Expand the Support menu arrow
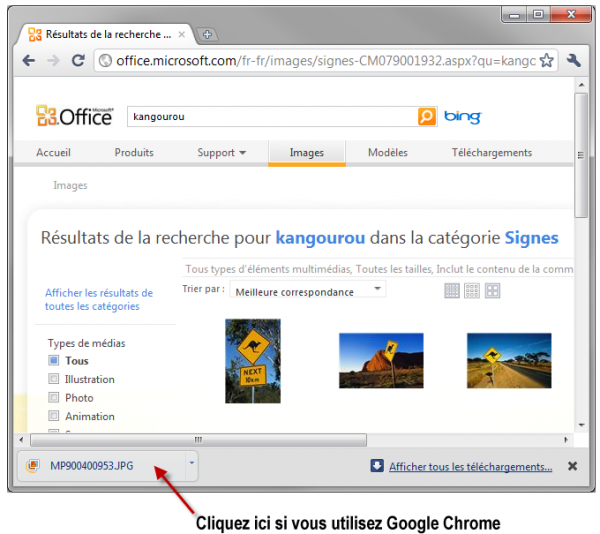 pyautogui.click(x=243, y=153)
